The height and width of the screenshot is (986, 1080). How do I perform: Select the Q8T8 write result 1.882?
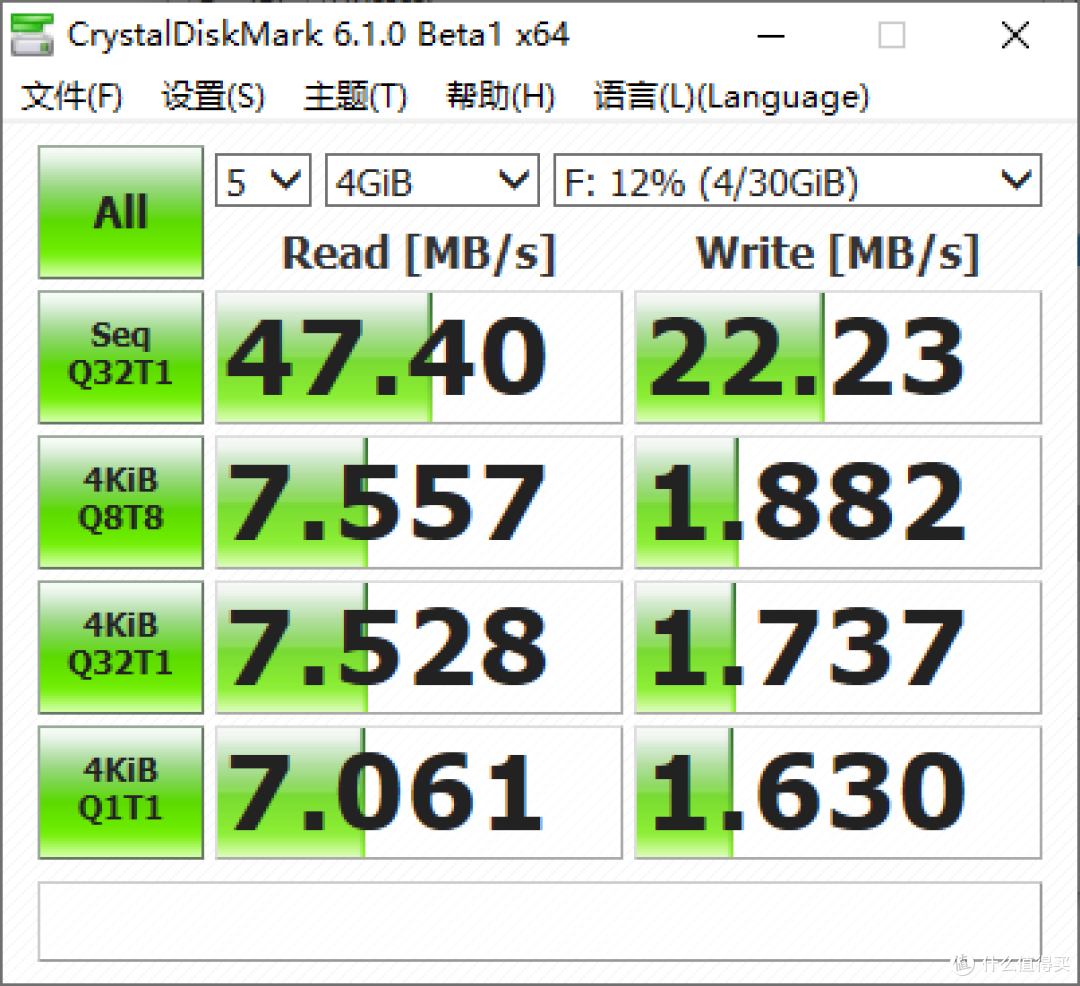click(838, 502)
